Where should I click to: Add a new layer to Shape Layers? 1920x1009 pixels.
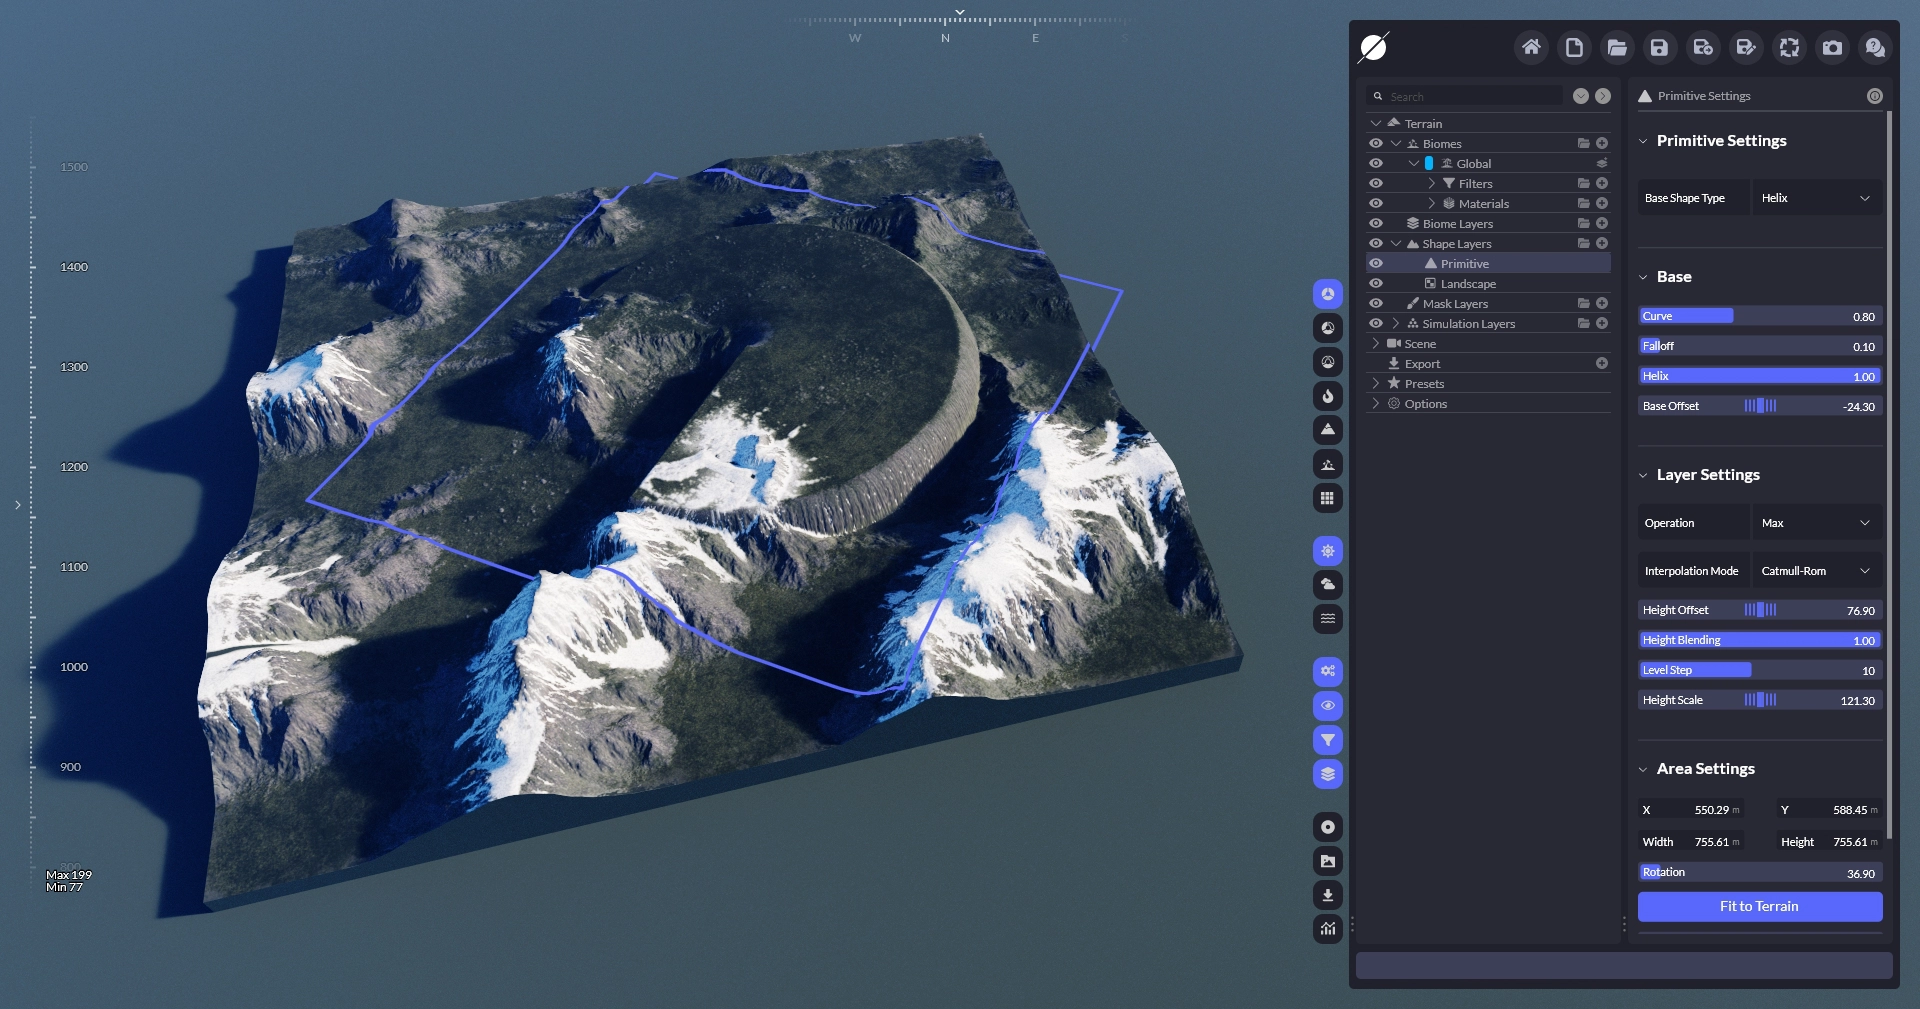[1602, 244]
